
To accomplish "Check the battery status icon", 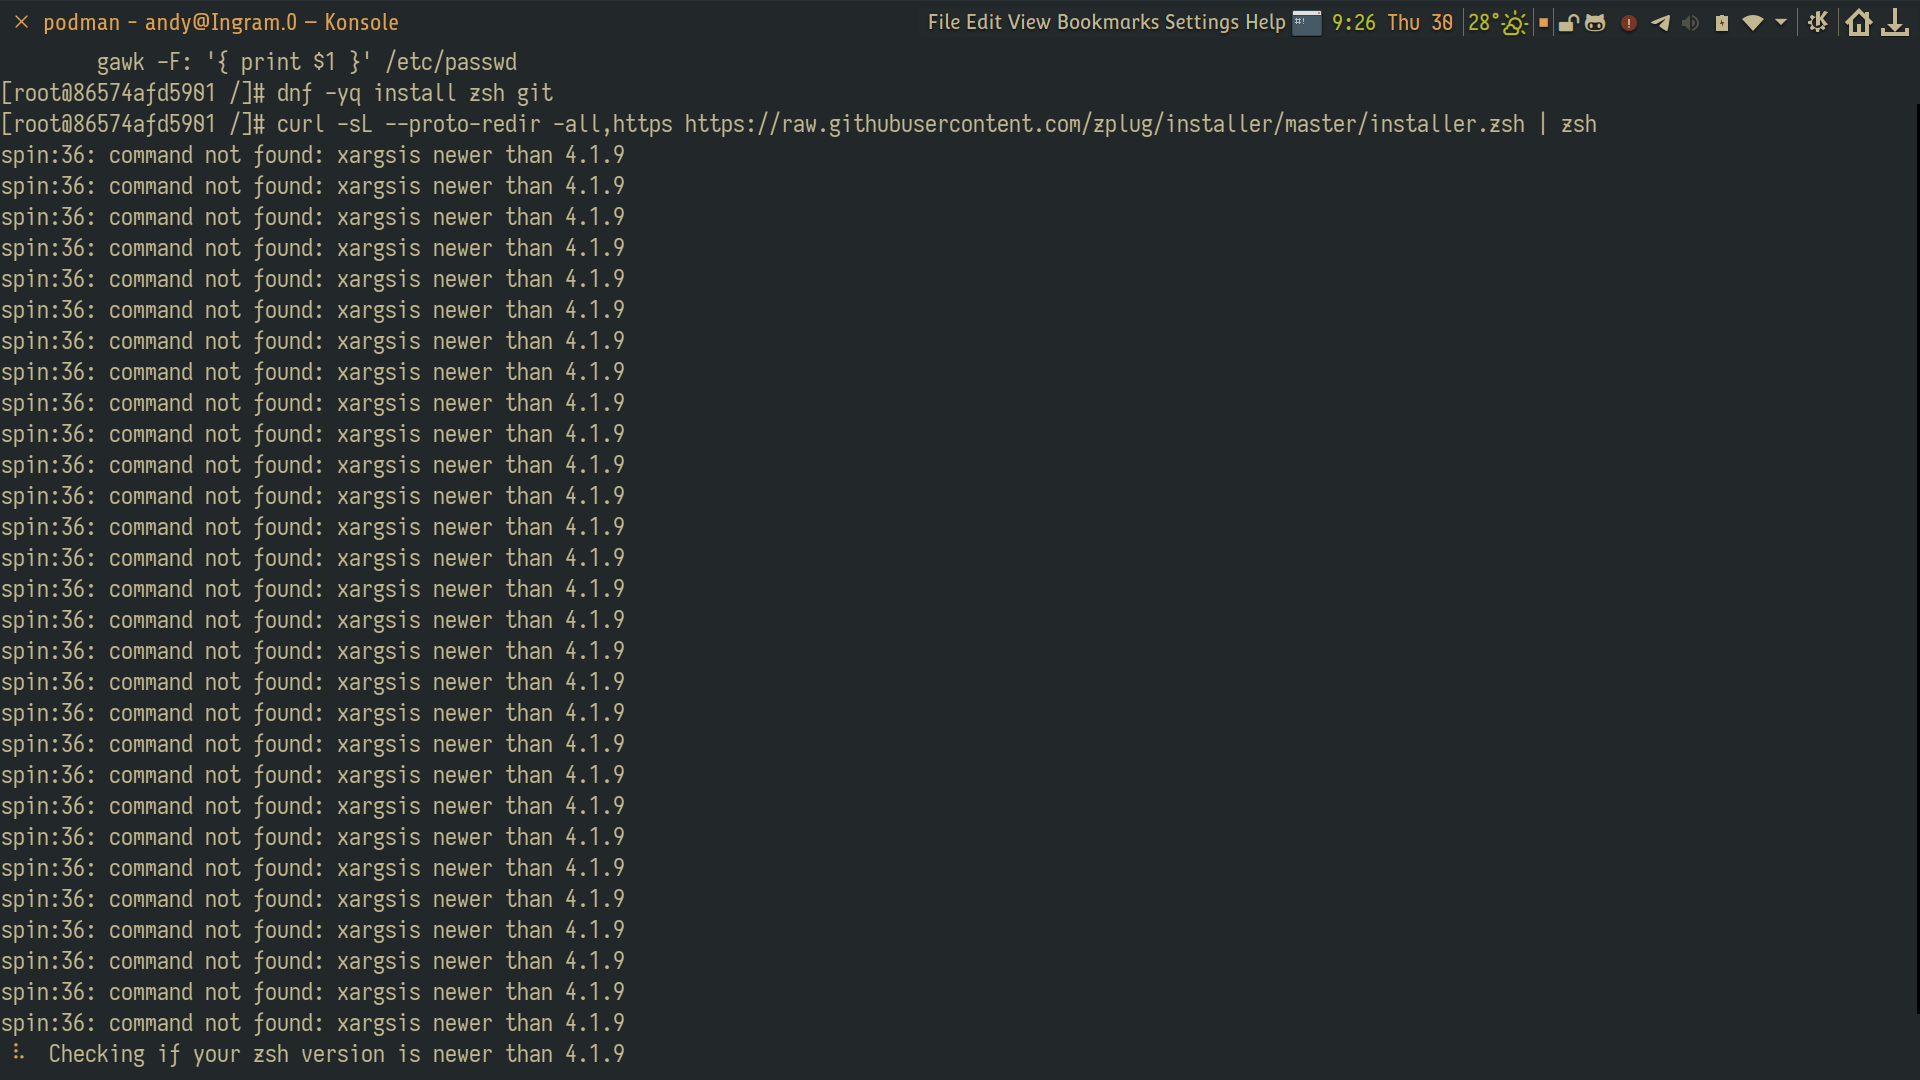I will point(1722,22).
